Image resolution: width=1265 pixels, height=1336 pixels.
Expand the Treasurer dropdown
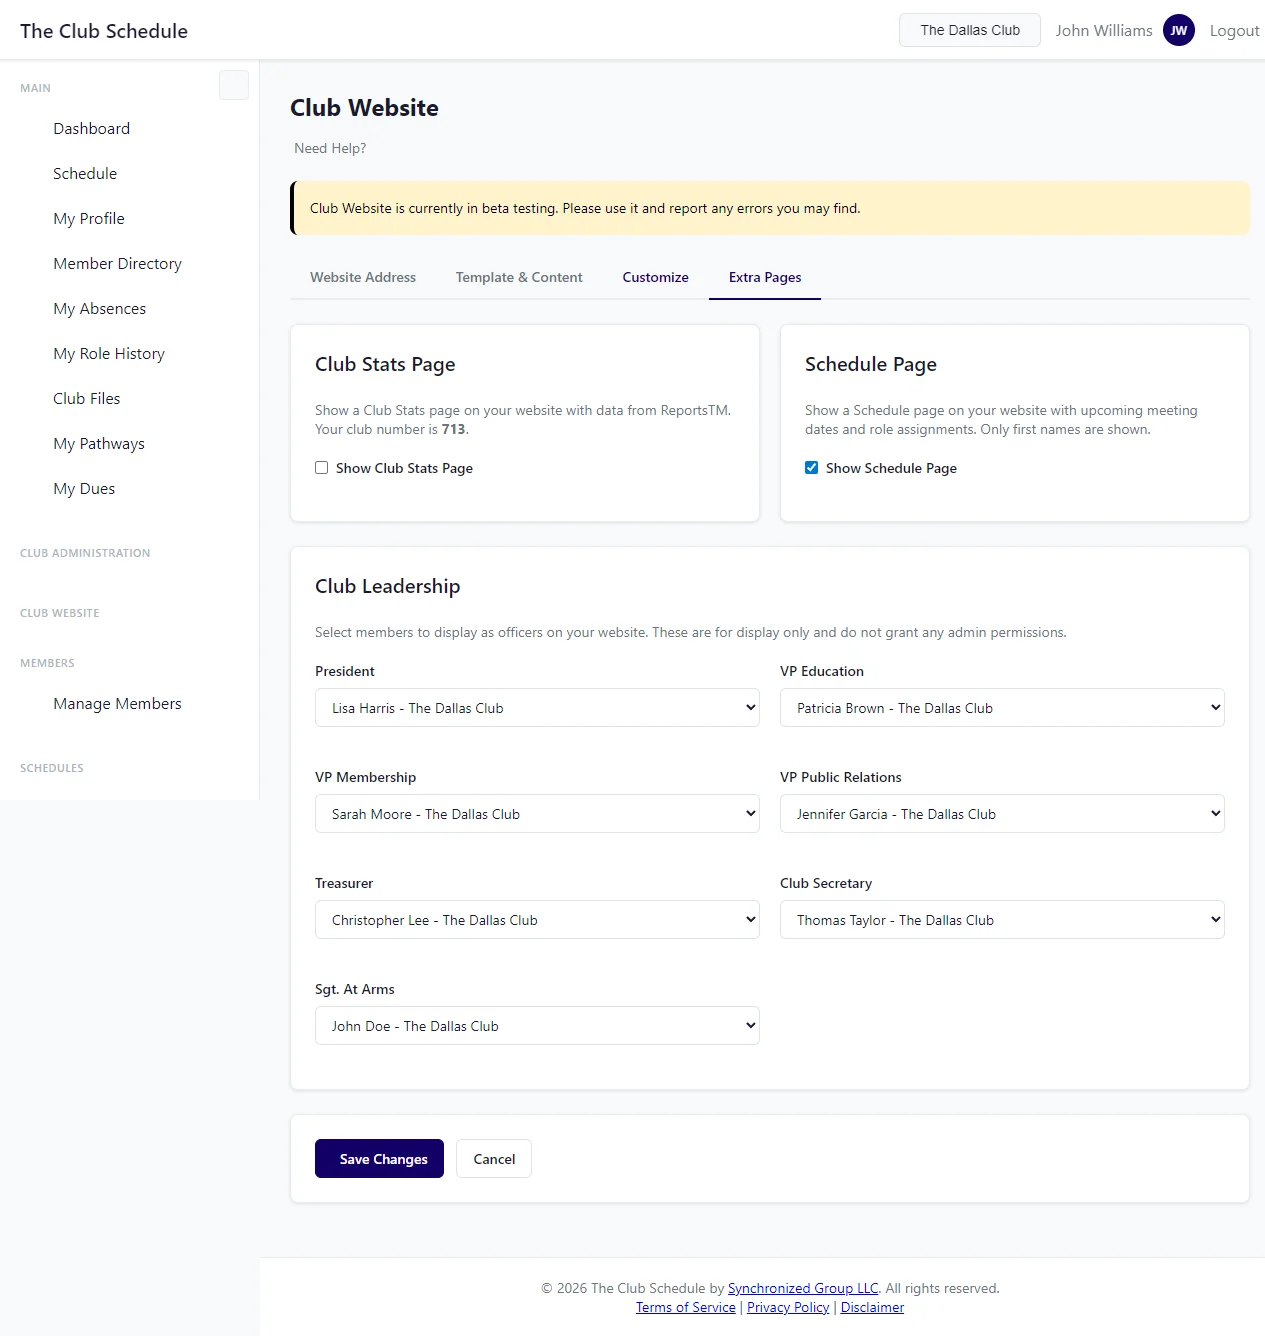(x=537, y=920)
